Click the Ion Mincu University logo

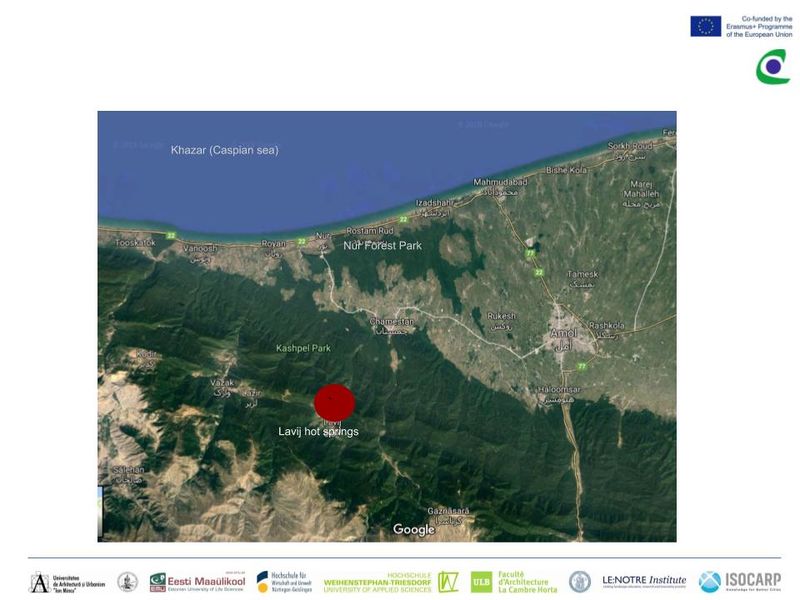pyautogui.click(x=67, y=582)
